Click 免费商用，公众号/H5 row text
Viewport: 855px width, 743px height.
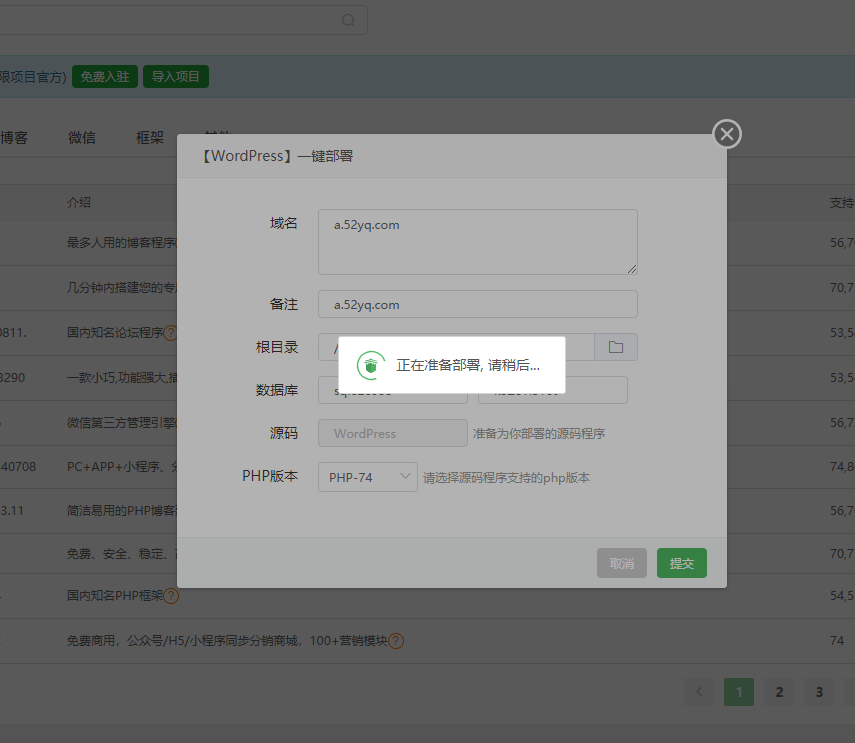(227, 641)
